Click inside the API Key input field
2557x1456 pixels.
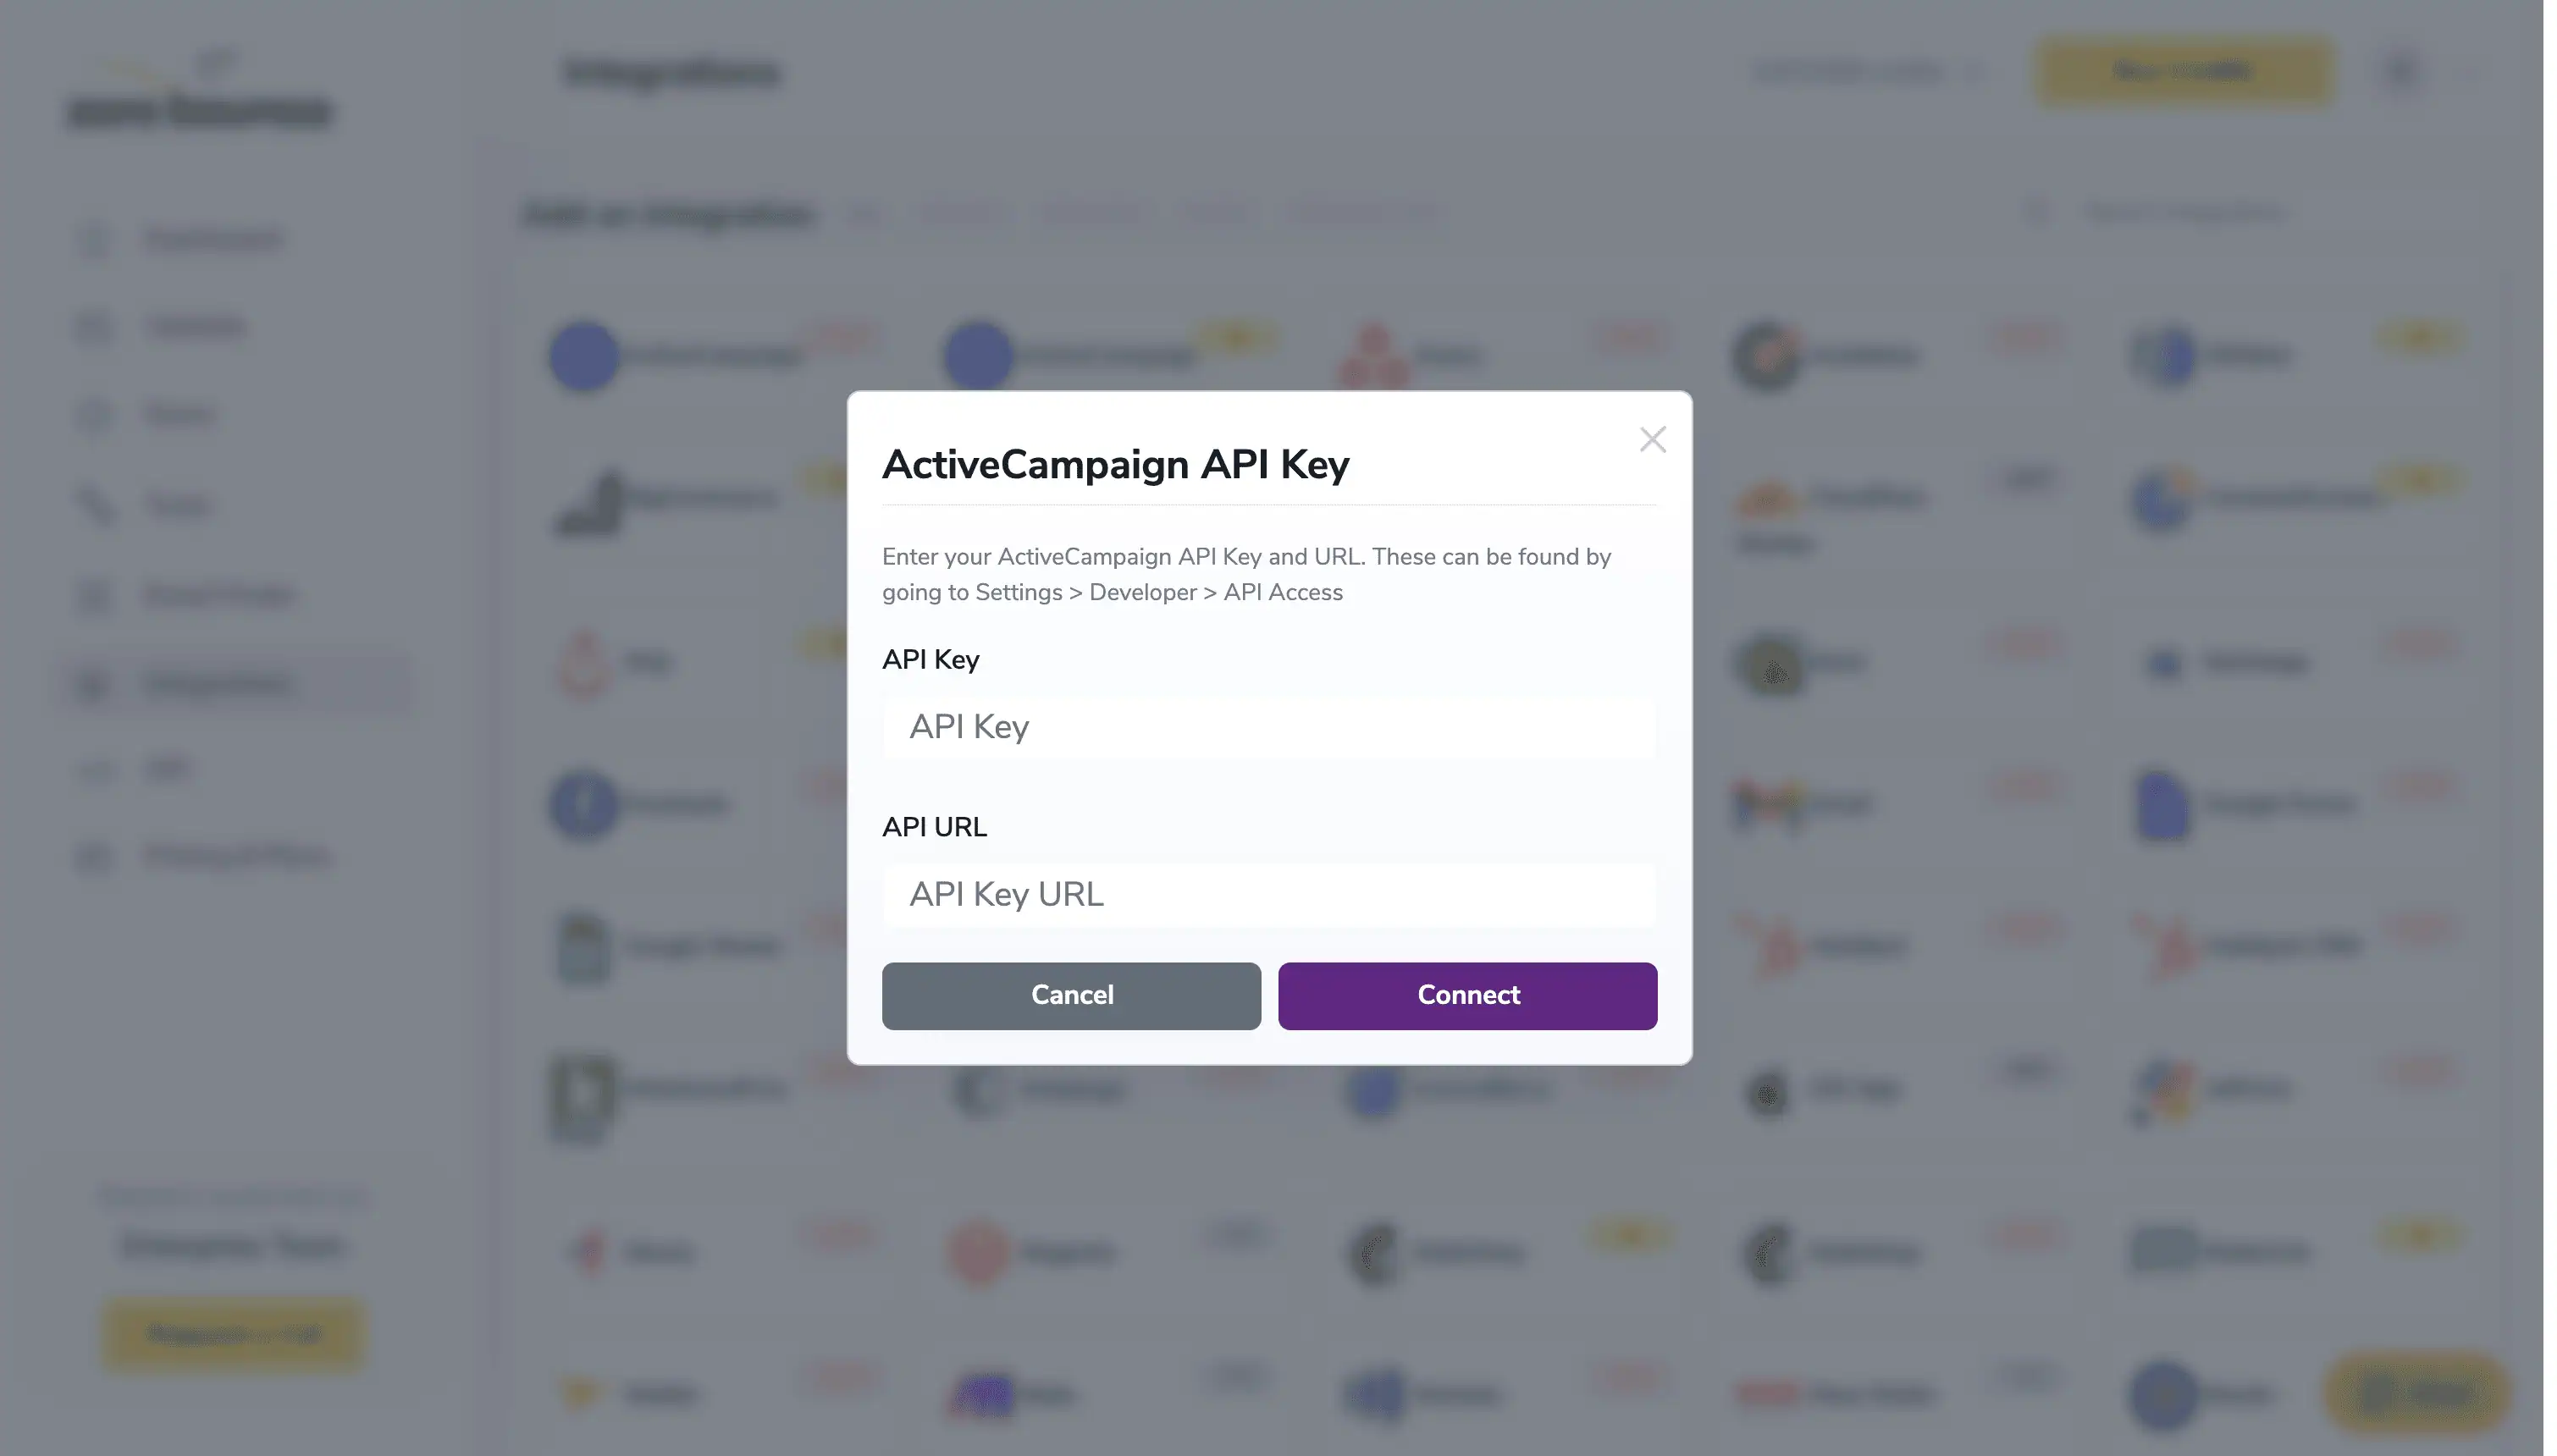click(1270, 727)
